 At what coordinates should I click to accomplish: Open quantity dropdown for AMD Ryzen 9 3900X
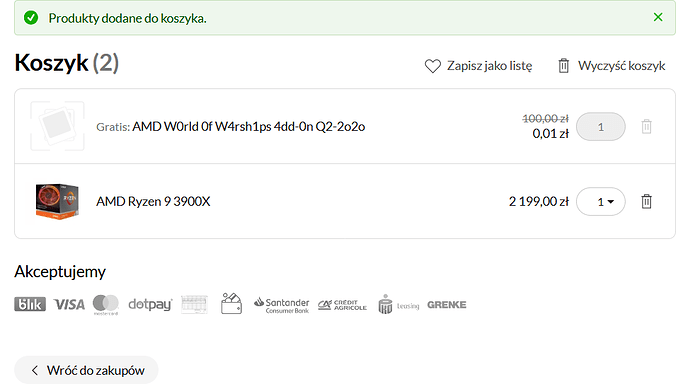point(601,201)
